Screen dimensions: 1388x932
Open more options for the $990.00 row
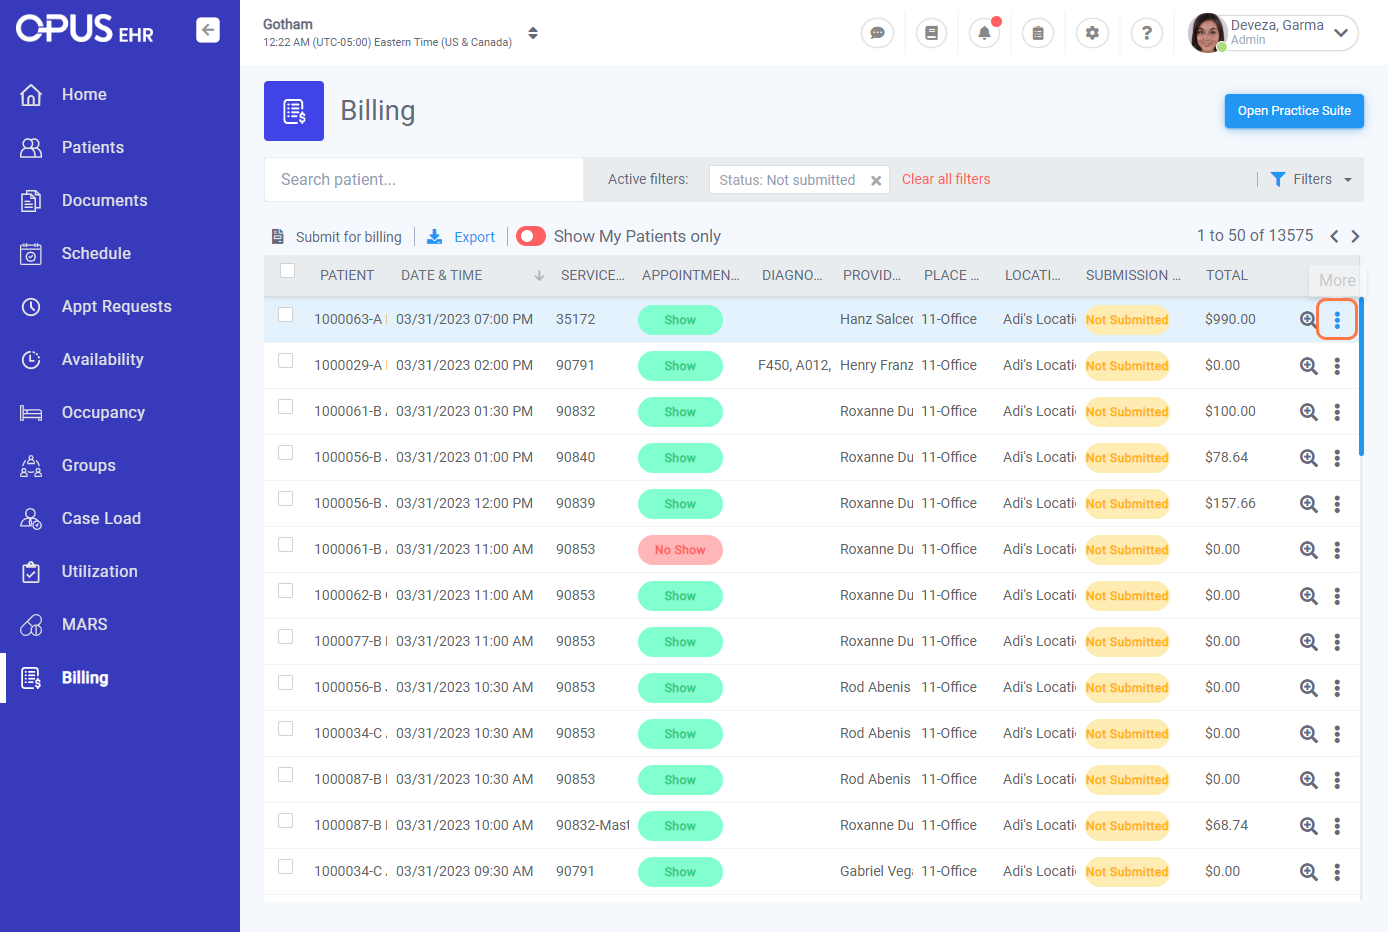click(x=1337, y=320)
